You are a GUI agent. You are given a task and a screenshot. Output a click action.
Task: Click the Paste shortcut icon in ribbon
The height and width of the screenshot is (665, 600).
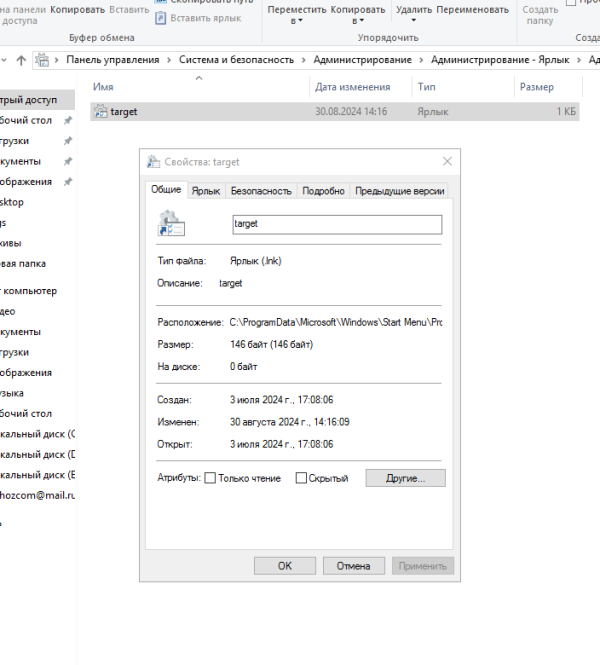(x=160, y=18)
